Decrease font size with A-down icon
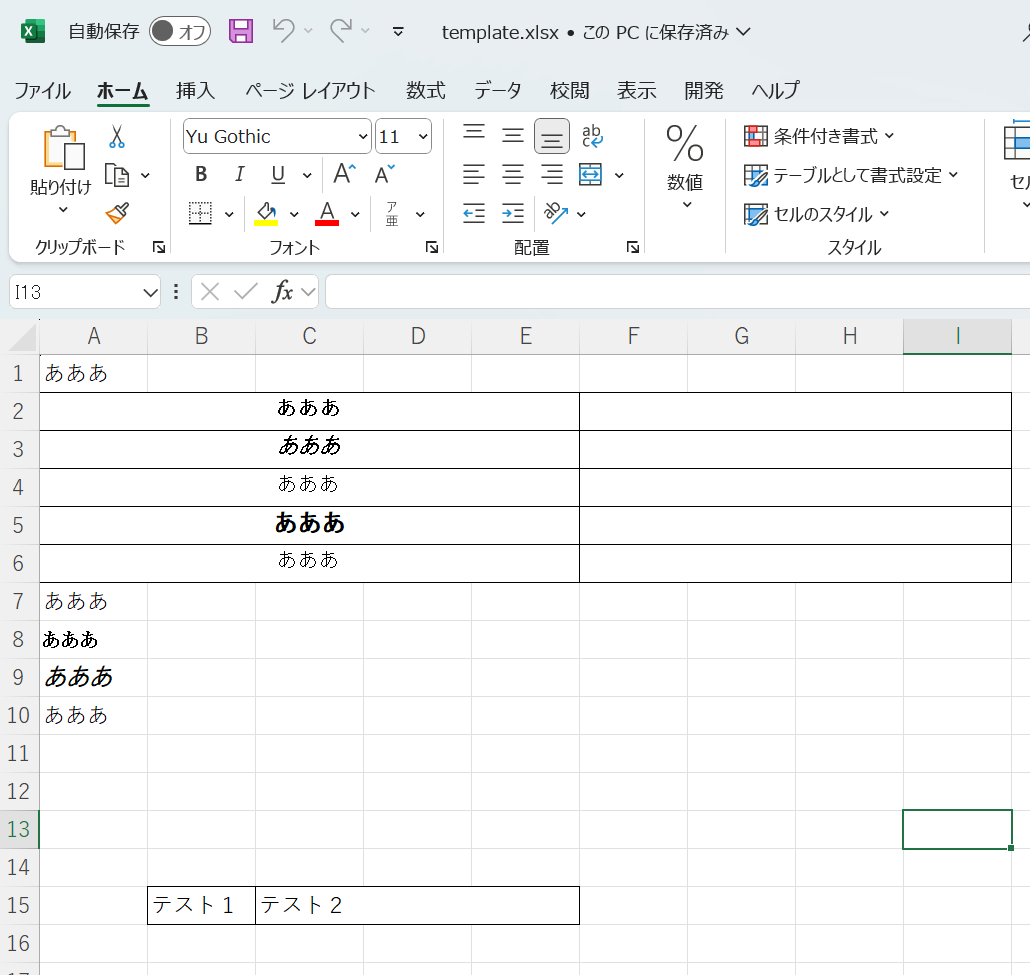 (x=384, y=174)
